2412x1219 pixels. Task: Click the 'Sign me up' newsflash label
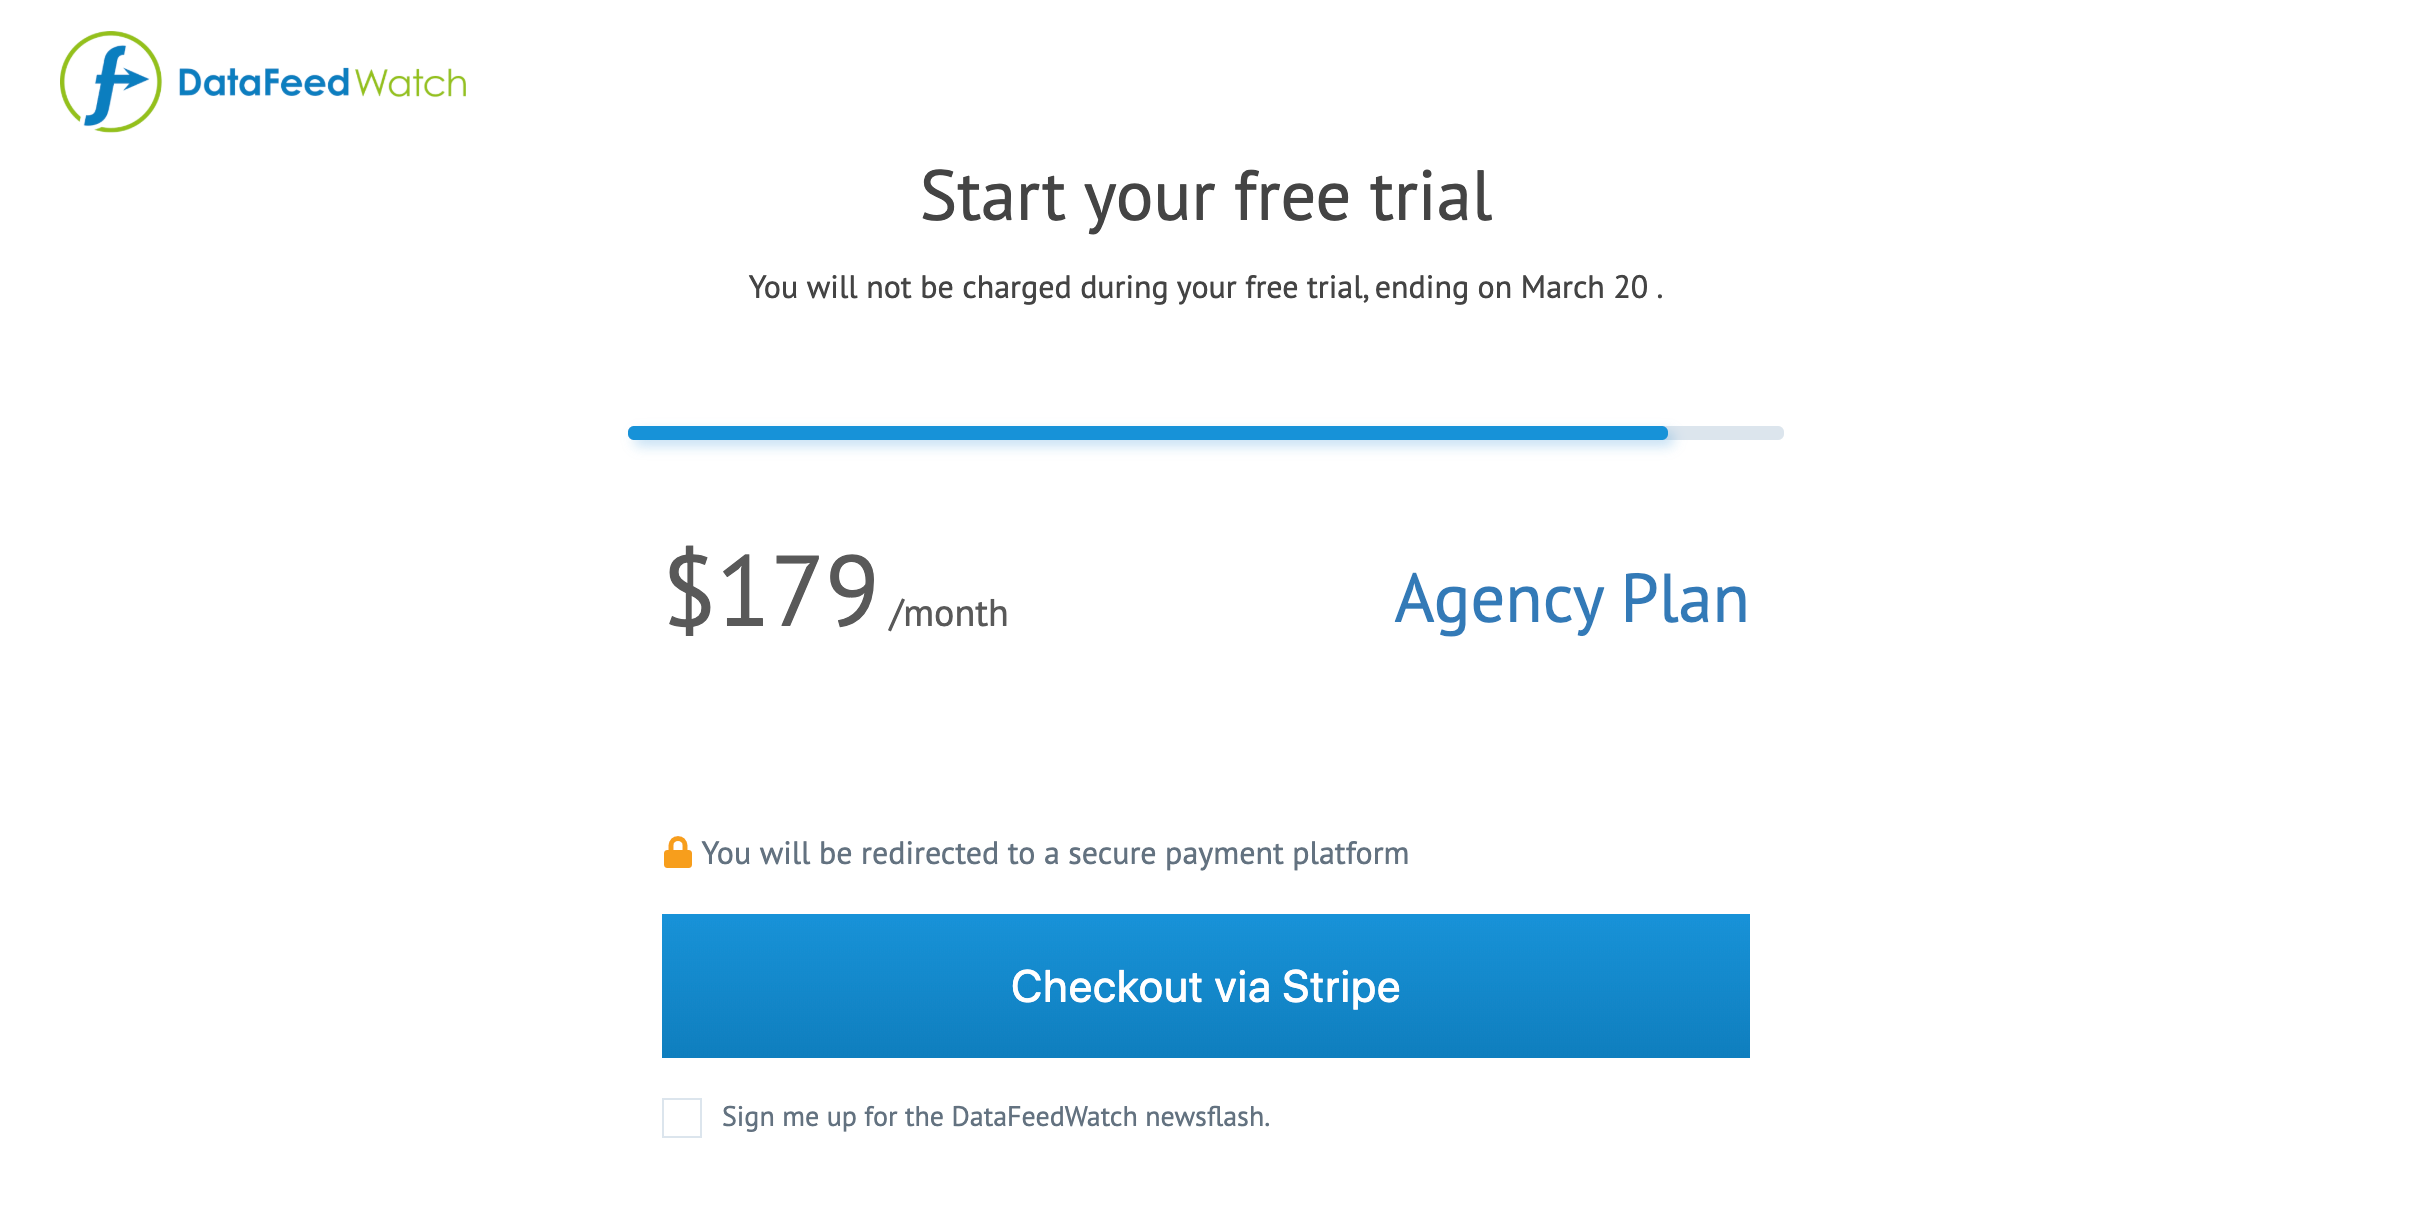[995, 1117]
